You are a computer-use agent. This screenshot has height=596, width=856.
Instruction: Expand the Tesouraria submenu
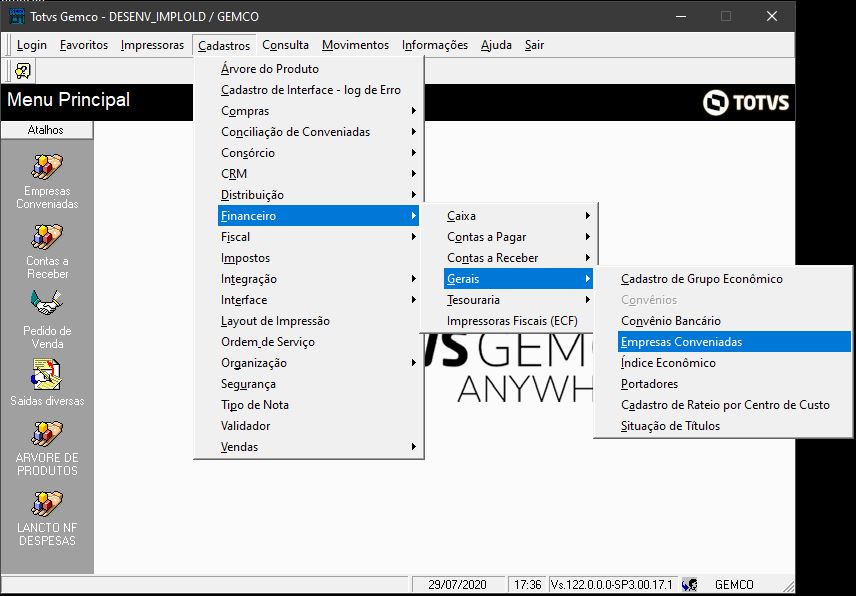point(518,300)
